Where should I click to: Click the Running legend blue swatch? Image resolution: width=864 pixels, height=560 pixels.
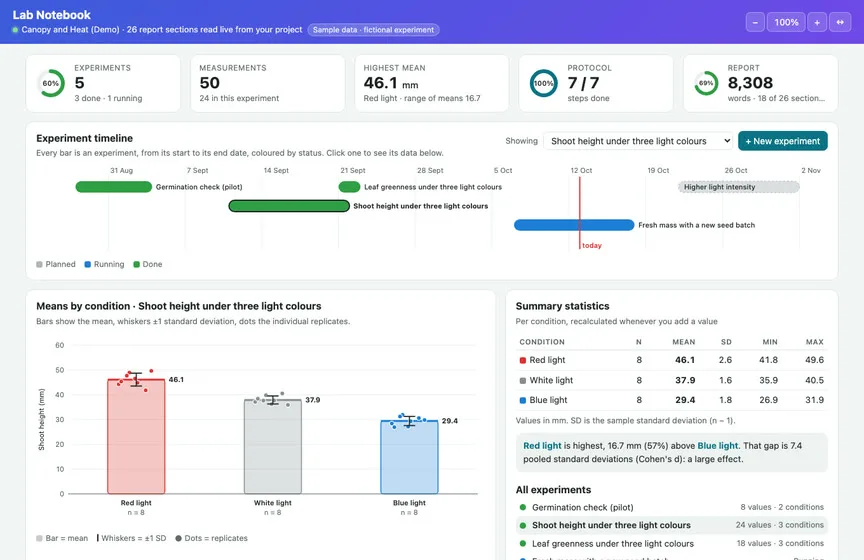point(88,265)
